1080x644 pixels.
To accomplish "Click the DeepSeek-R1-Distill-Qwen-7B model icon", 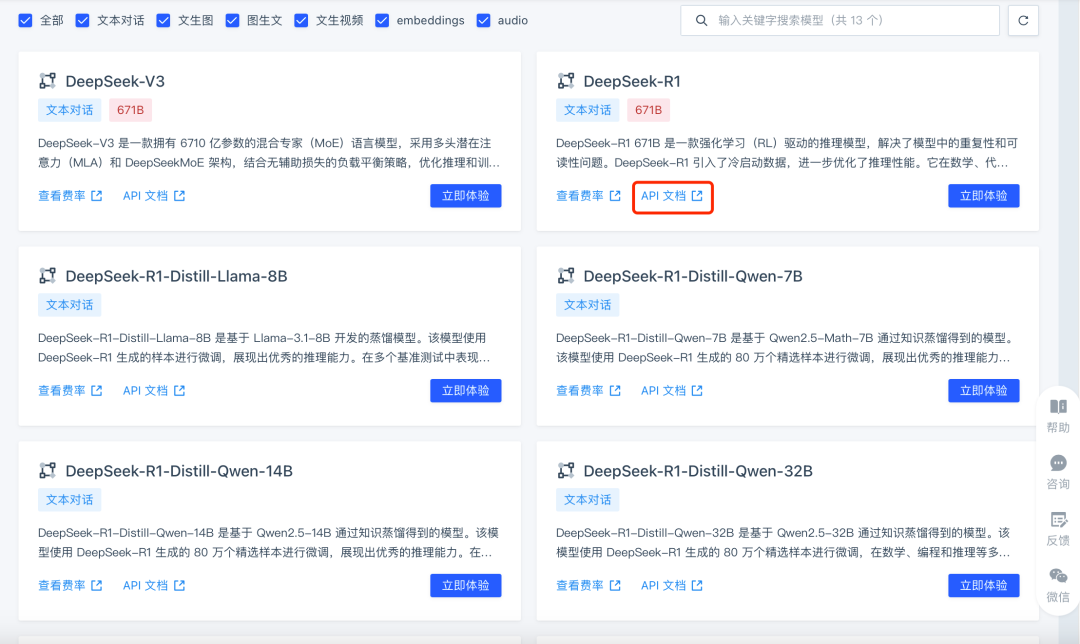I will [x=565, y=276].
